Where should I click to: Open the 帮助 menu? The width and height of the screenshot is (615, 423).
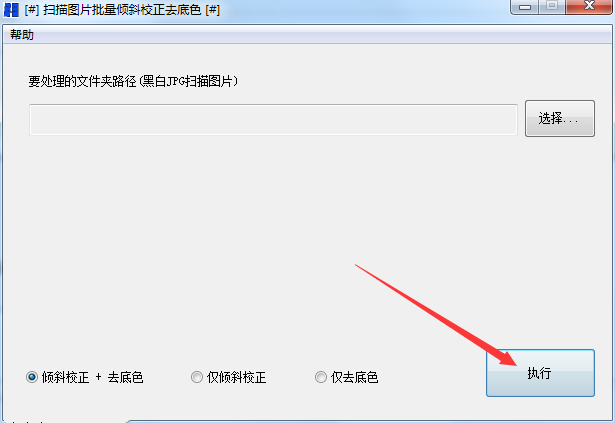click(22, 35)
